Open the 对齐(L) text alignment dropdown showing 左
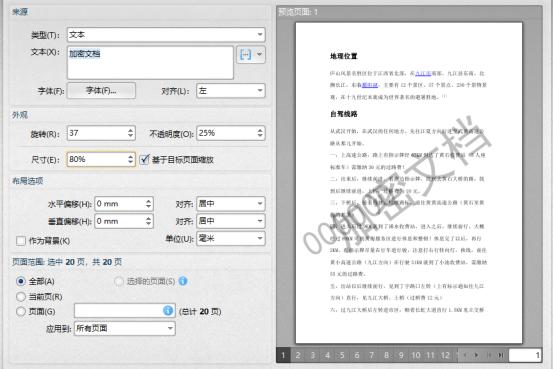Image resolution: width=554 pixels, height=369 pixels. (x=231, y=91)
